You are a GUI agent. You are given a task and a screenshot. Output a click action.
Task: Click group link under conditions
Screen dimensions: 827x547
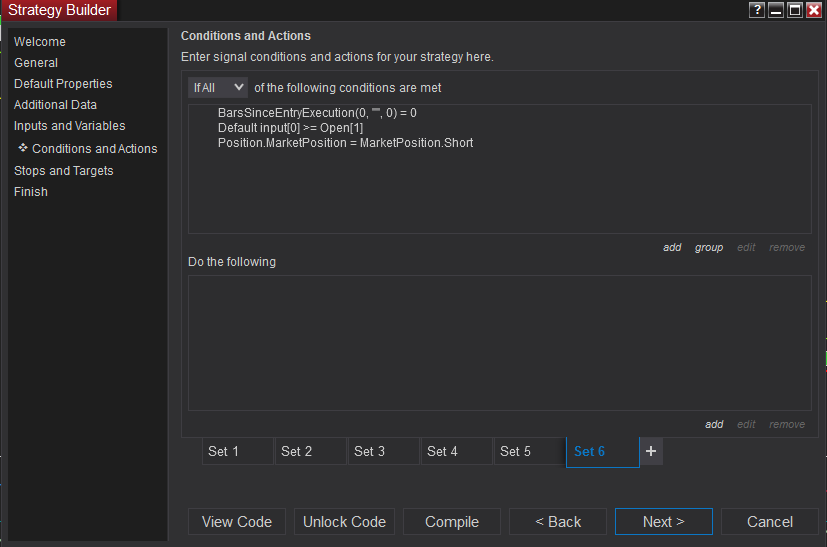(x=709, y=247)
